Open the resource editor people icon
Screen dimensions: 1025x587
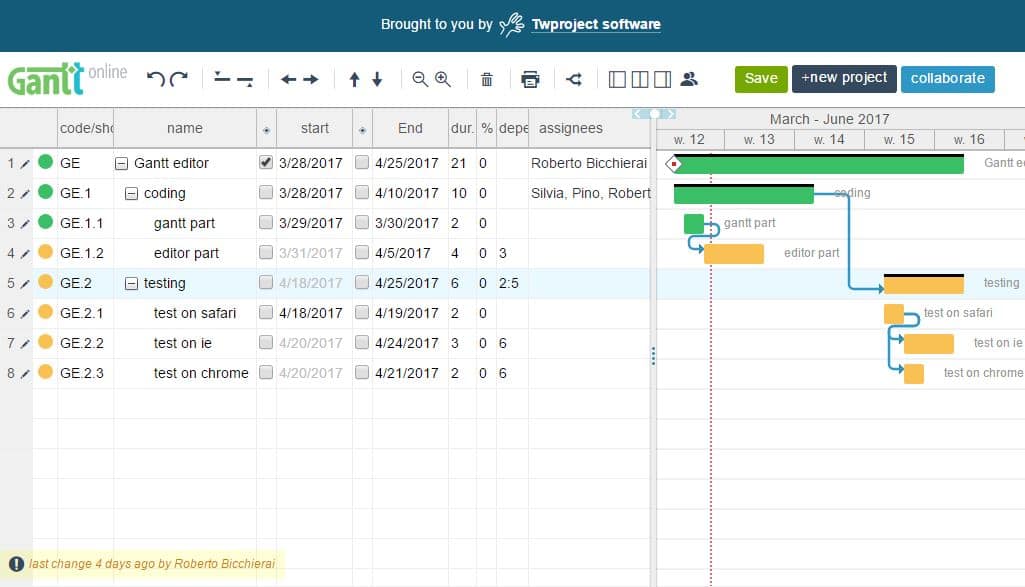pyautogui.click(x=689, y=79)
